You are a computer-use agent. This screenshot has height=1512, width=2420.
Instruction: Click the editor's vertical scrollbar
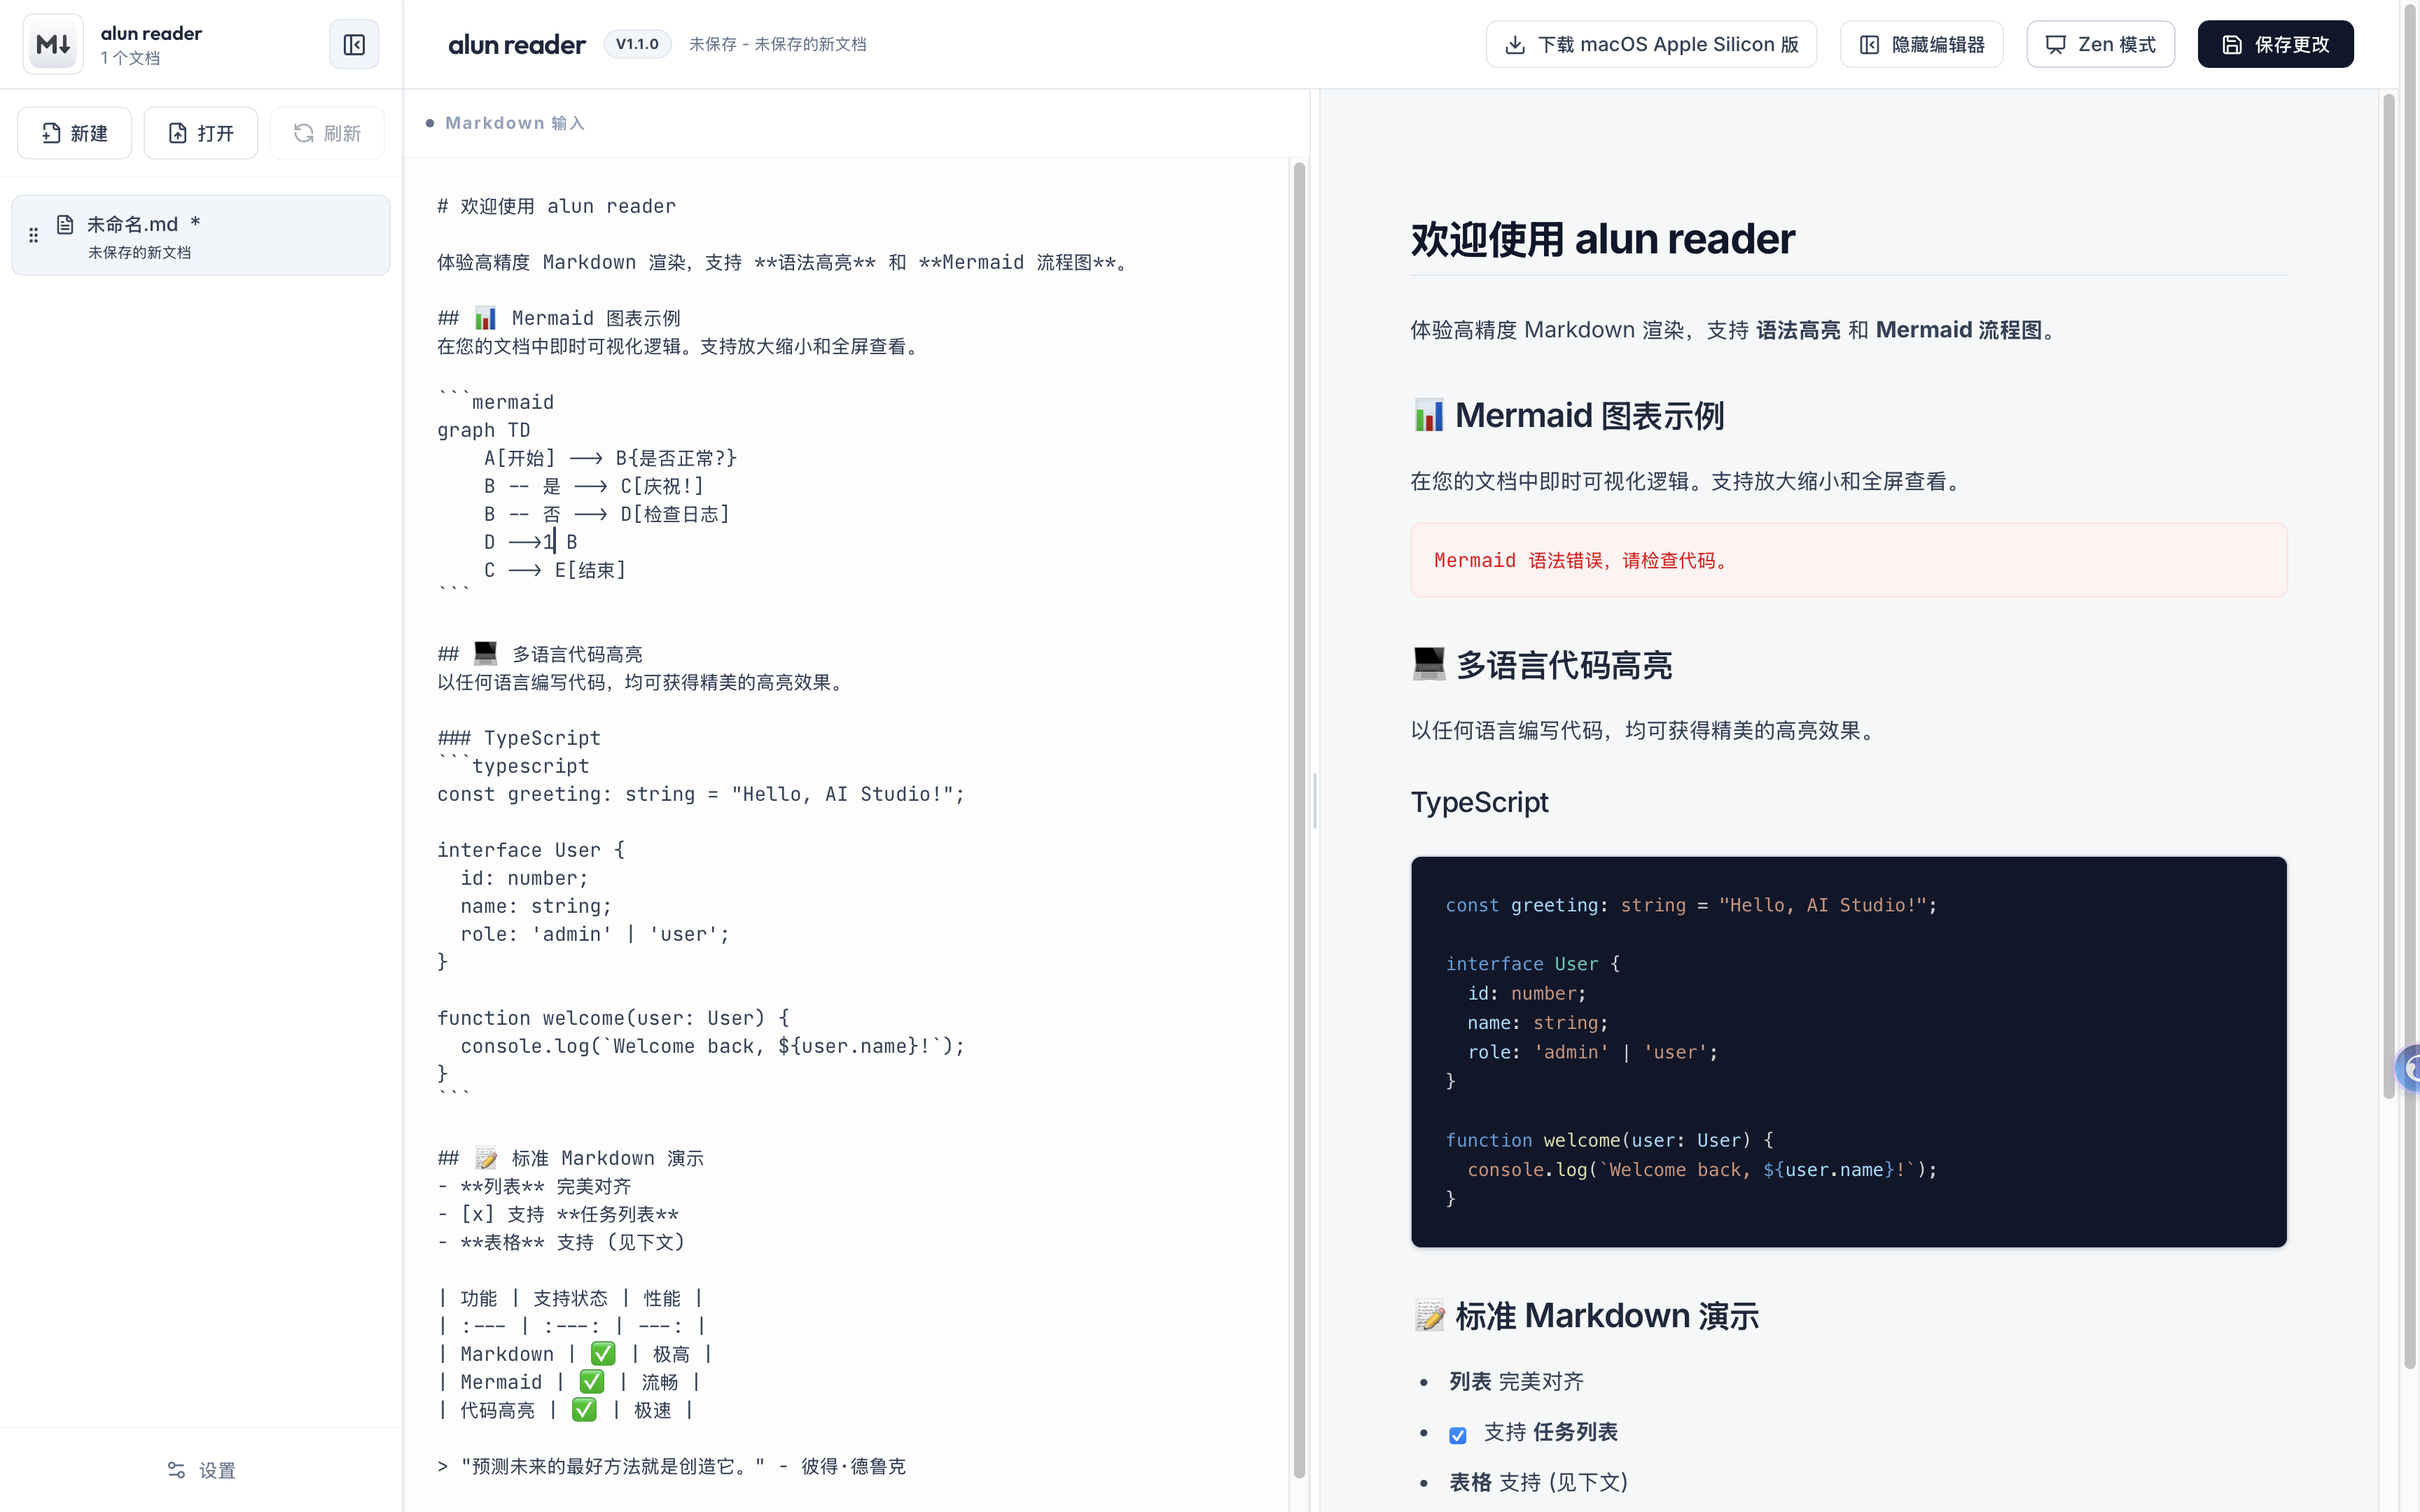[x=1299, y=818]
